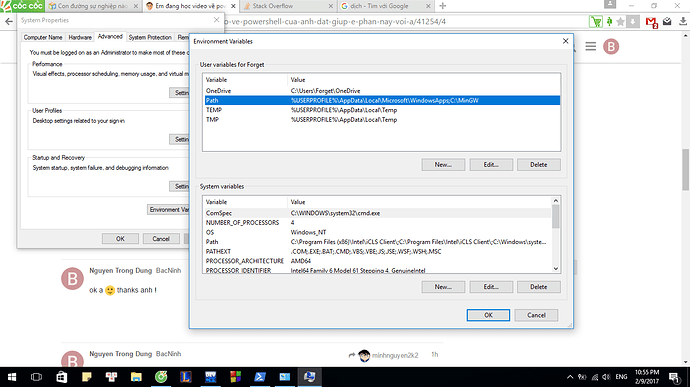Screen dimensions: 690x387
Task: Open the browser profile icon in the title bar
Action: (x=610, y=4)
